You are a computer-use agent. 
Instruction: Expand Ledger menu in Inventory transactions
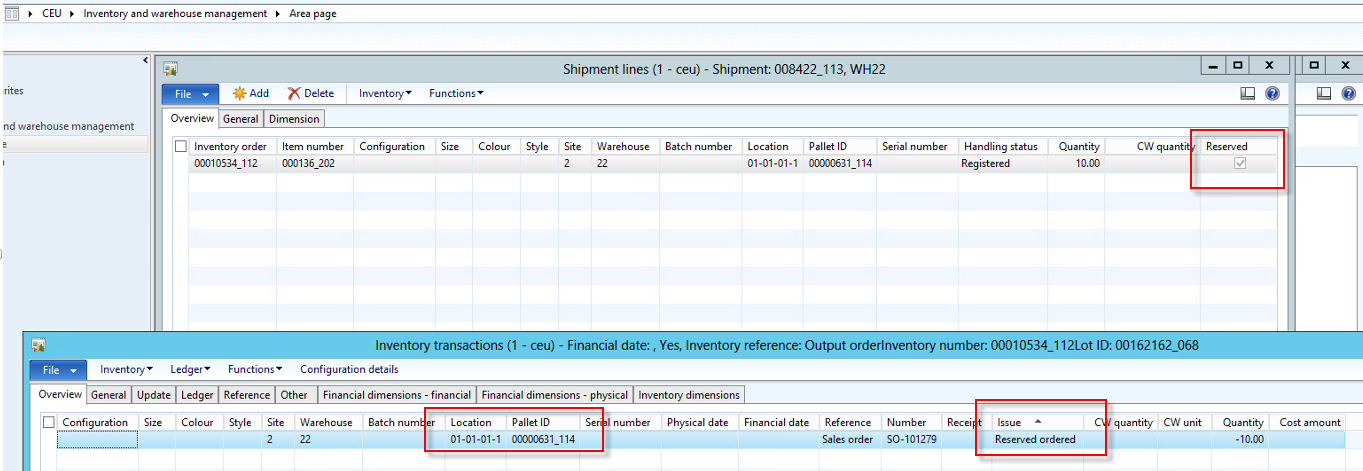190,369
